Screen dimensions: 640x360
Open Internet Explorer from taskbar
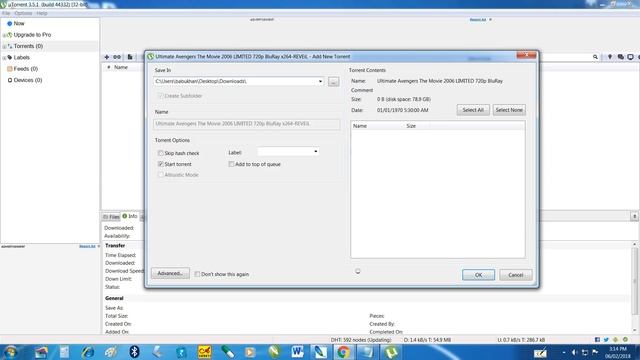pos(87,352)
